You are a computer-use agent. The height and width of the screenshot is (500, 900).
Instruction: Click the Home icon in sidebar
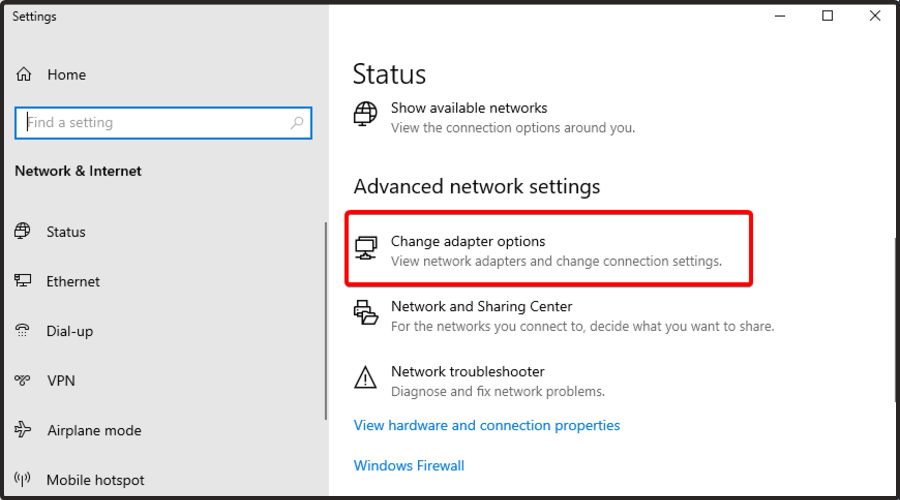tap(25, 75)
